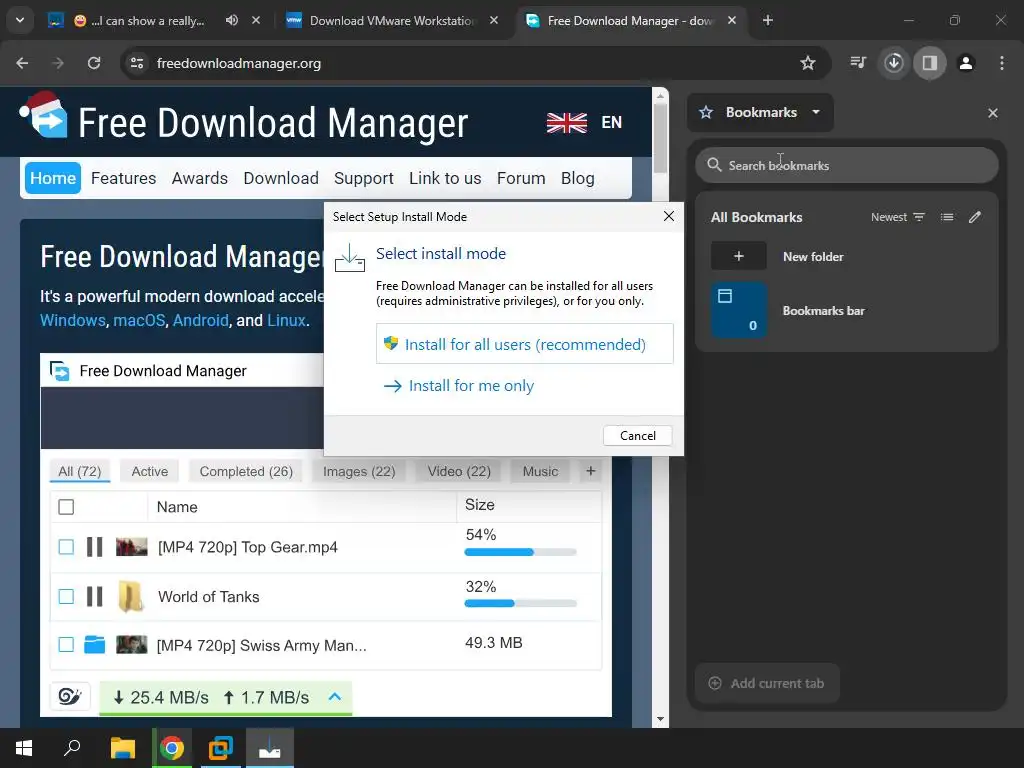This screenshot has height=768, width=1024.
Task: Check the Top Gear.mp4 checkbox
Action: coord(66,547)
